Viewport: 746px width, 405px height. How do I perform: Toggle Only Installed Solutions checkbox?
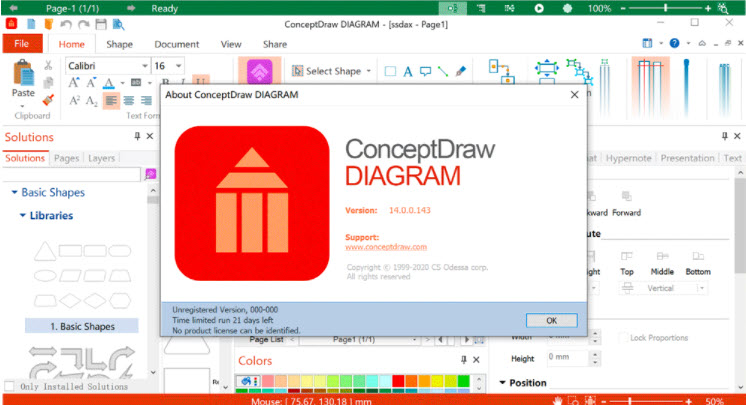coord(9,386)
